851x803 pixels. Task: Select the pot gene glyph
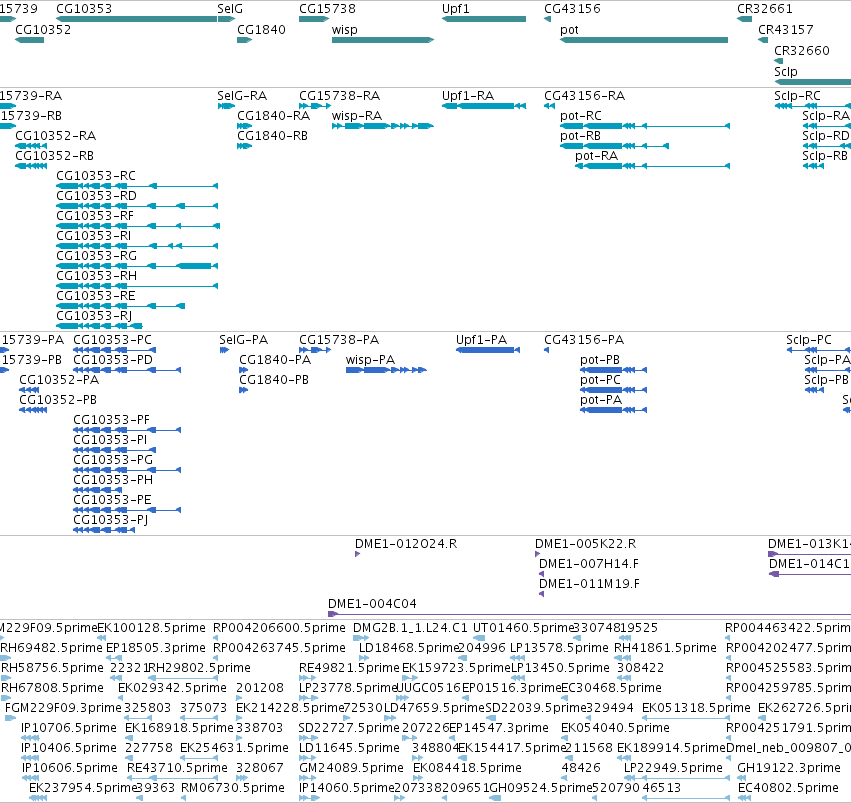(644, 40)
